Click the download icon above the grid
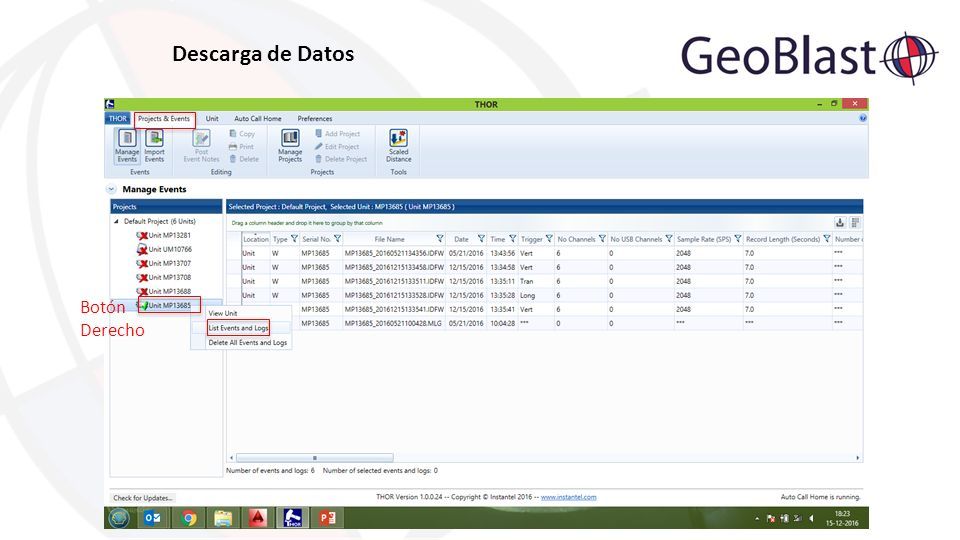 (x=840, y=222)
